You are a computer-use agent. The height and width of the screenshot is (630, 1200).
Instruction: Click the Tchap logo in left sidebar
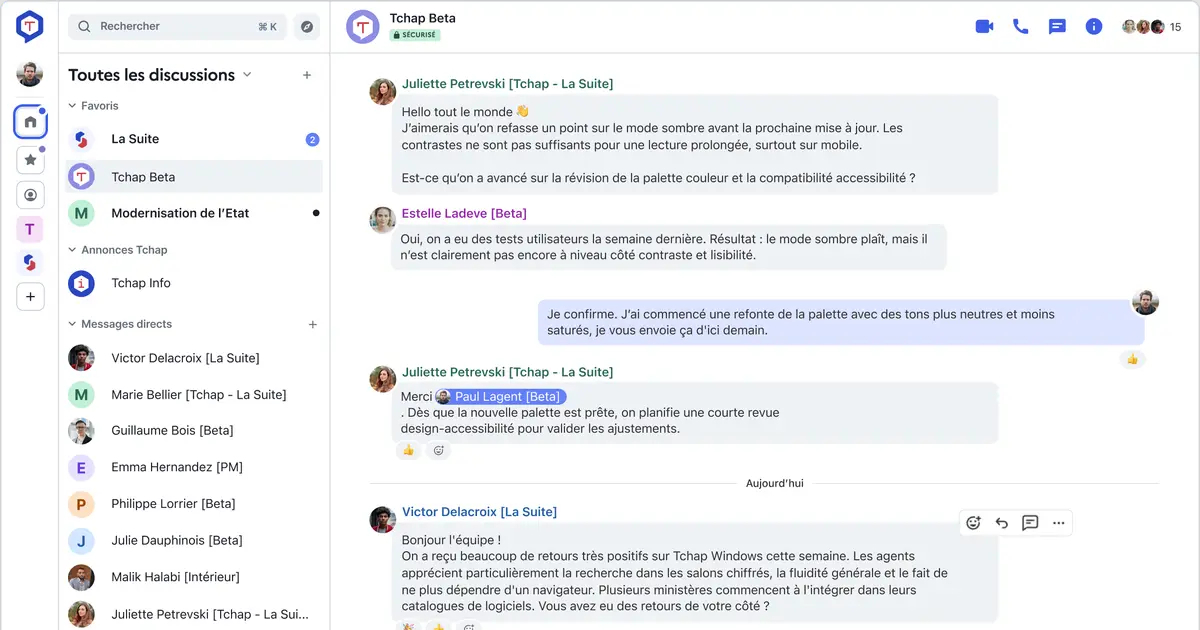(30, 27)
